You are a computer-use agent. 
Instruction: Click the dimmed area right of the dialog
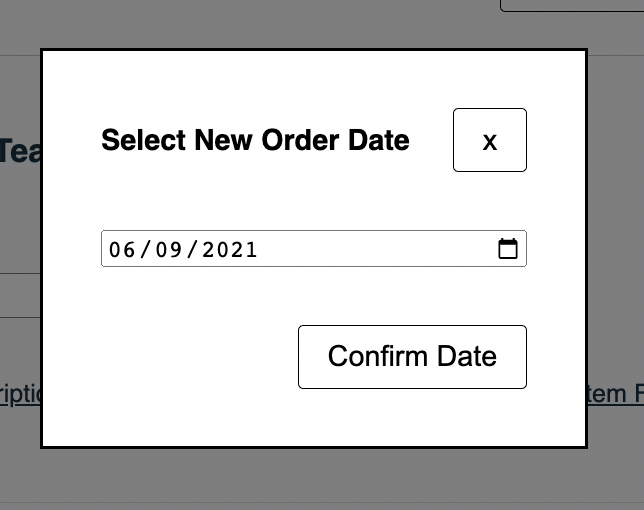tap(616, 248)
